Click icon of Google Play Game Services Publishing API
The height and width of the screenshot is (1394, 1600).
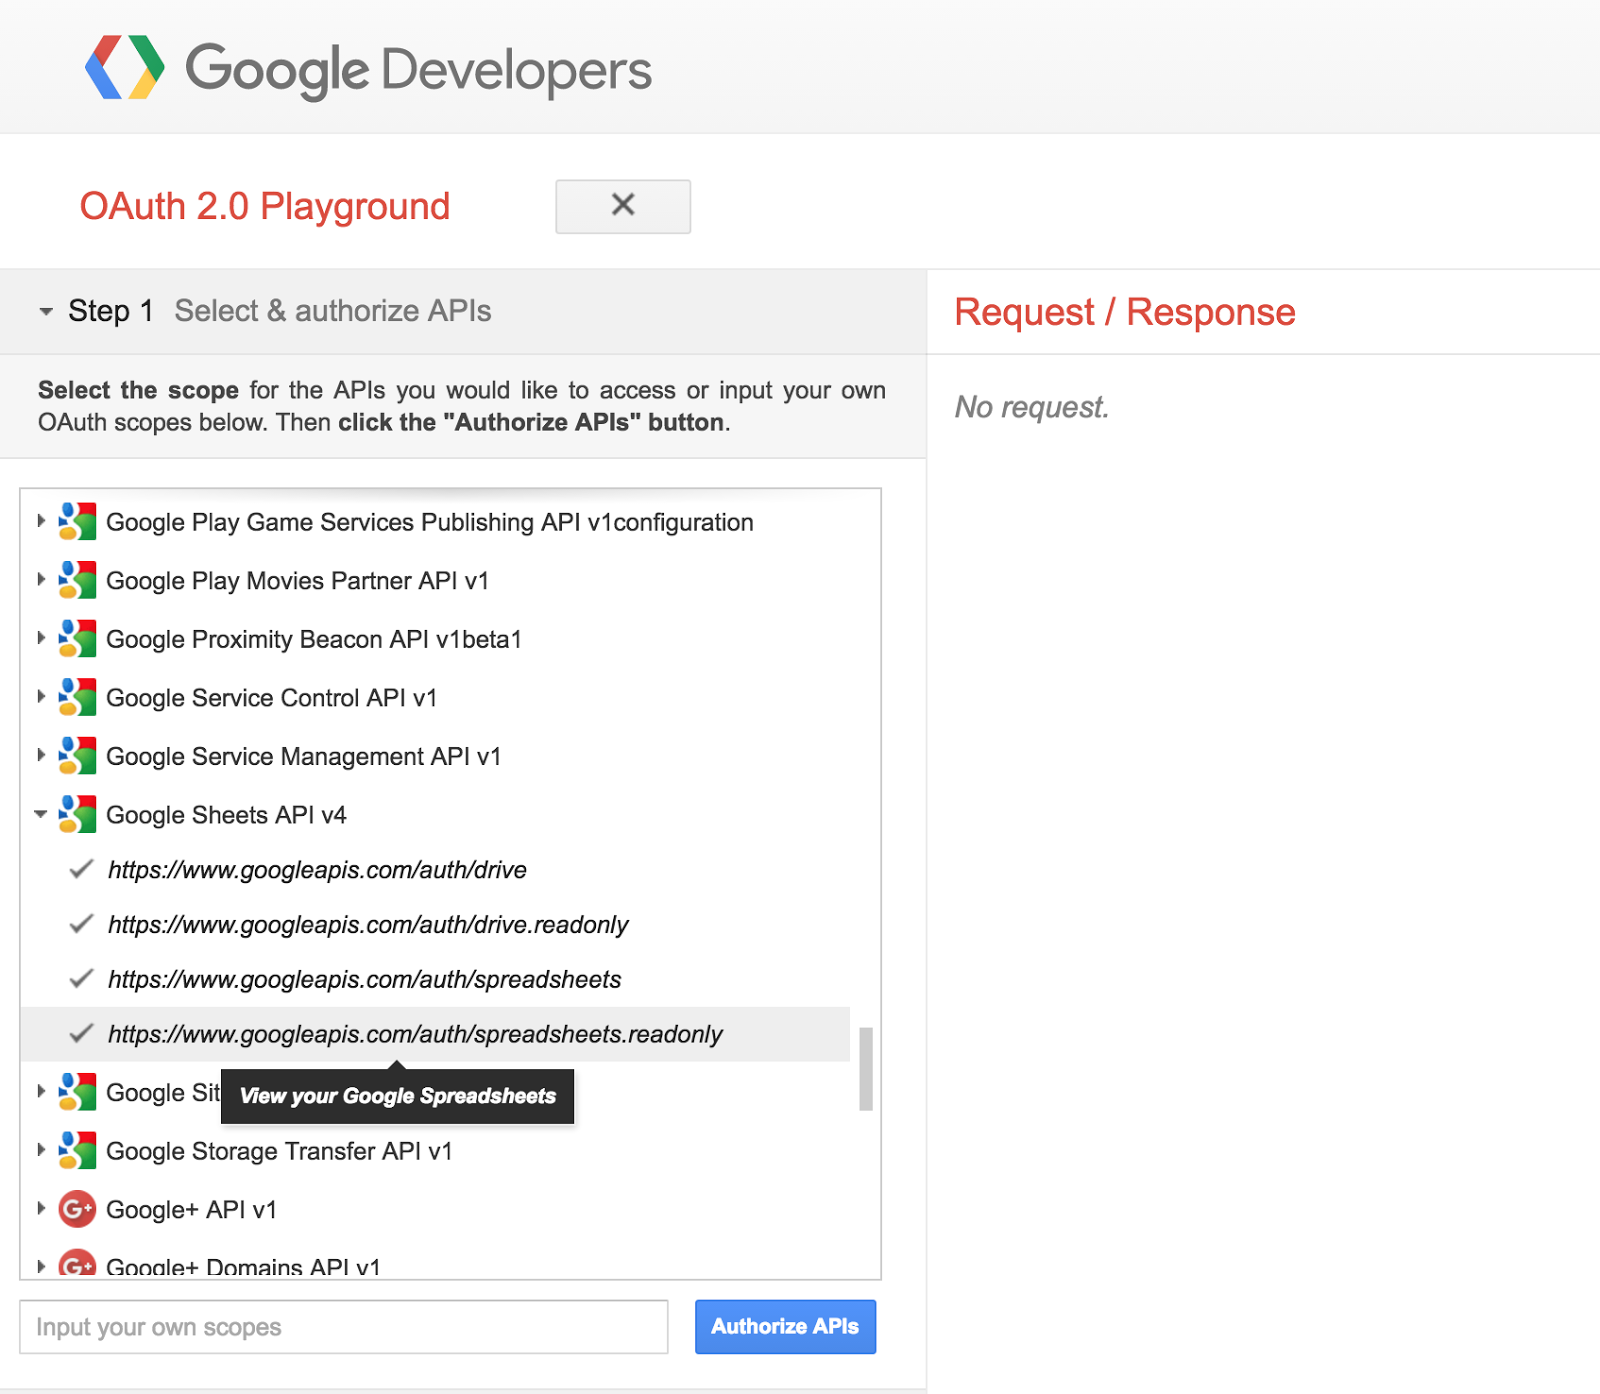point(77,522)
